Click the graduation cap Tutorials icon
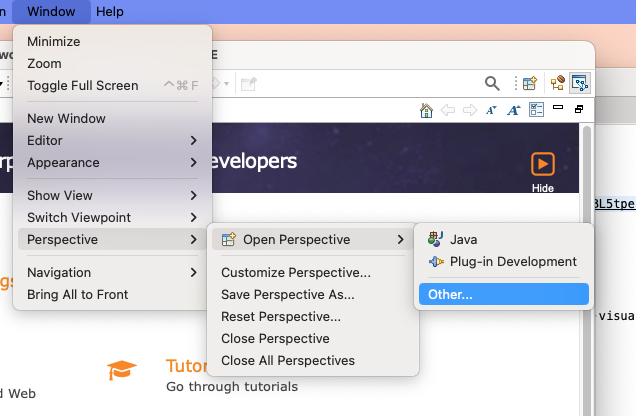 [x=122, y=370]
